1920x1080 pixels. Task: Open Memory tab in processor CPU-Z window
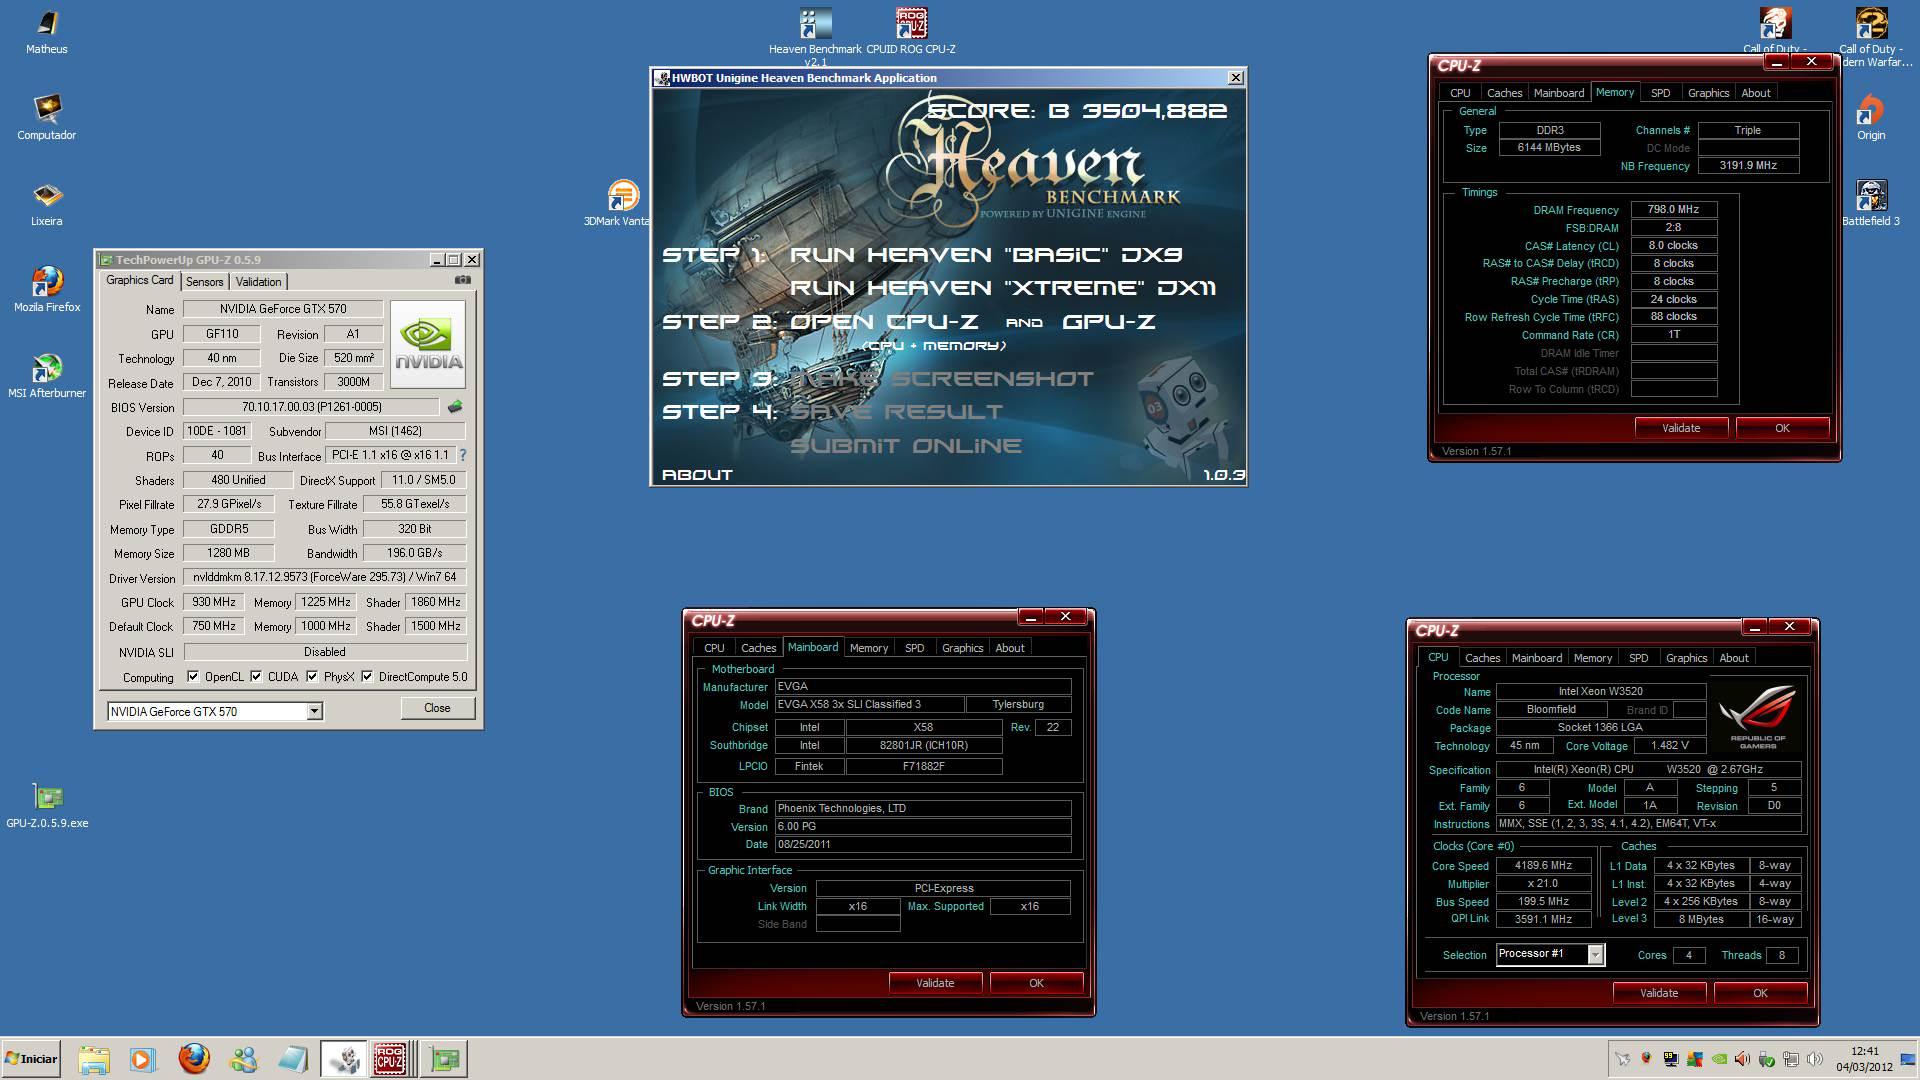pyautogui.click(x=1592, y=658)
